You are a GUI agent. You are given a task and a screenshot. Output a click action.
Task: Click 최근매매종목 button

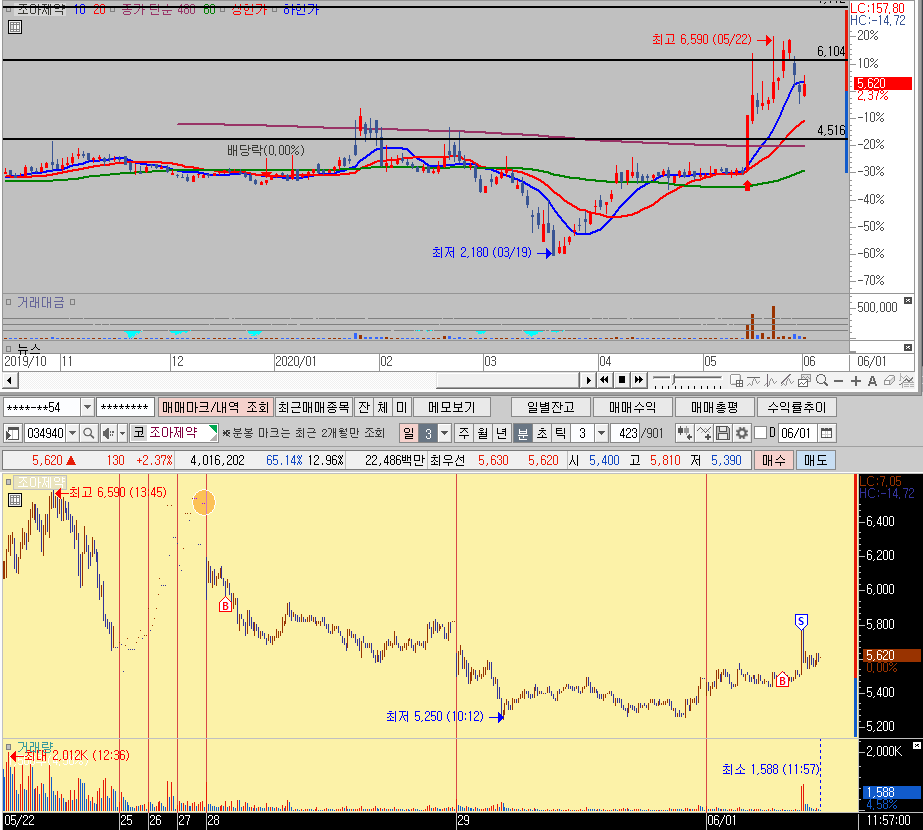(x=314, y=407)
